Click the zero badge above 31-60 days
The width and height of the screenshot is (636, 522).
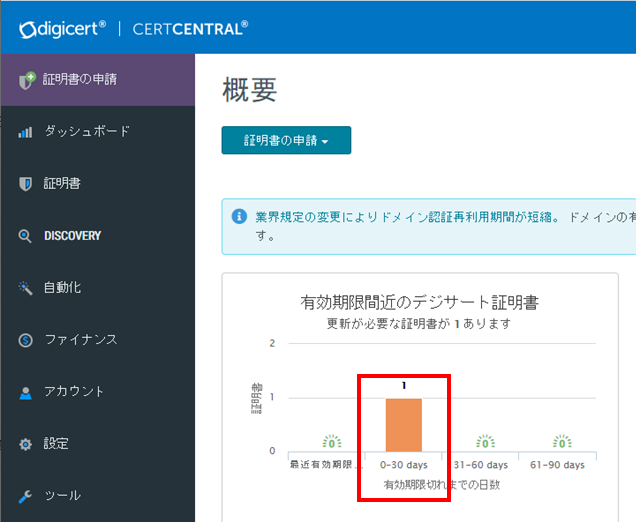(x=485, y=442)
